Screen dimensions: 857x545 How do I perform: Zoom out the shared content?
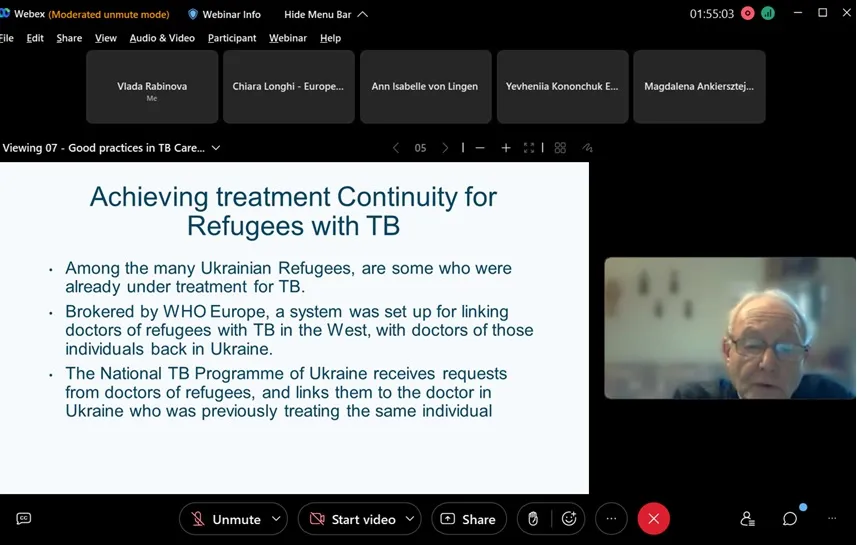[480, 148]
